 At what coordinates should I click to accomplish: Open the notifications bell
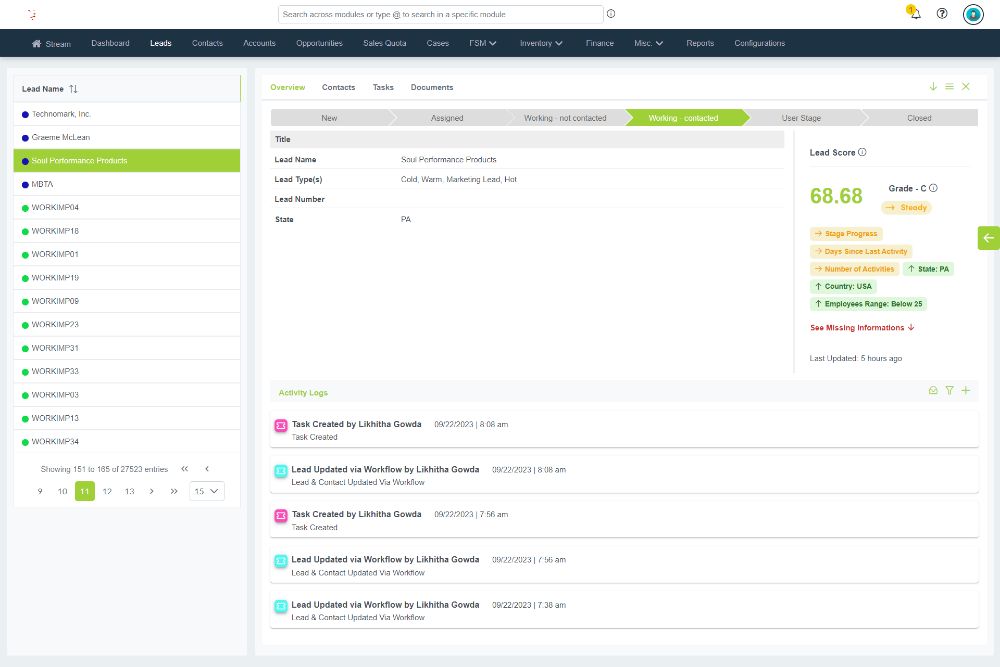[x=915, y=14]
